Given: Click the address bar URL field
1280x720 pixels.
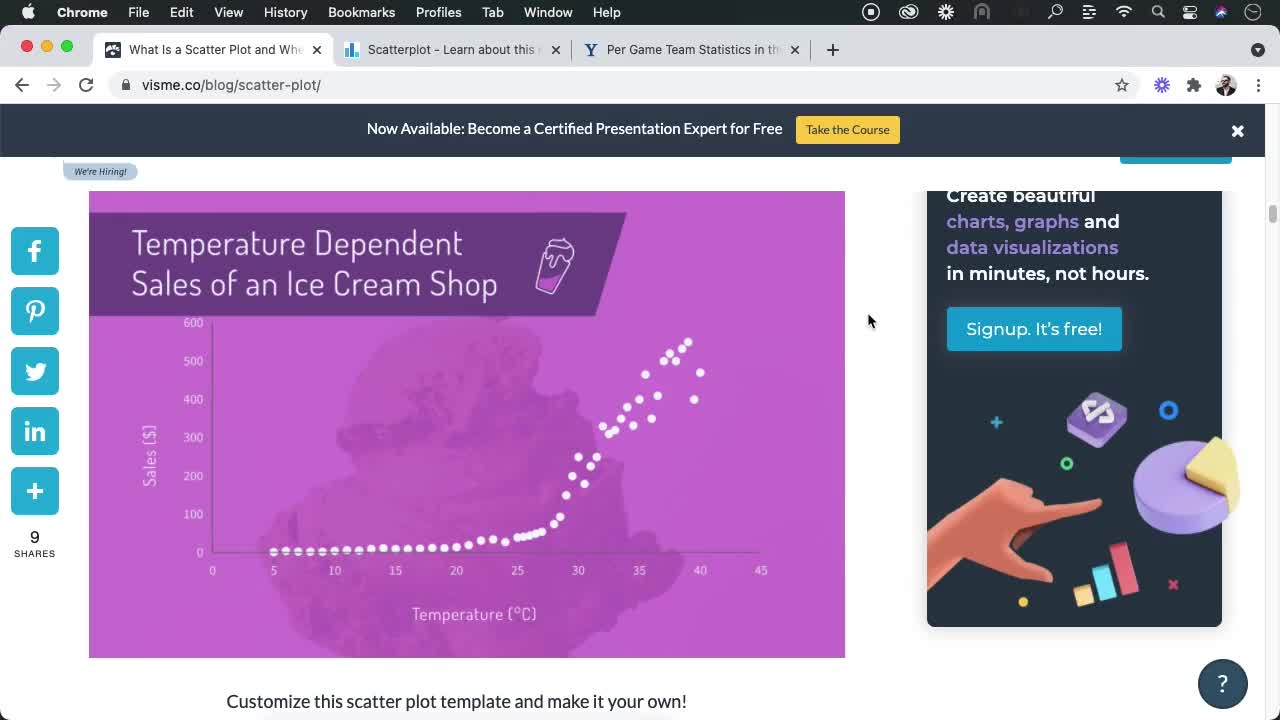Looking at the screenshot, I should tap(620, 85).
